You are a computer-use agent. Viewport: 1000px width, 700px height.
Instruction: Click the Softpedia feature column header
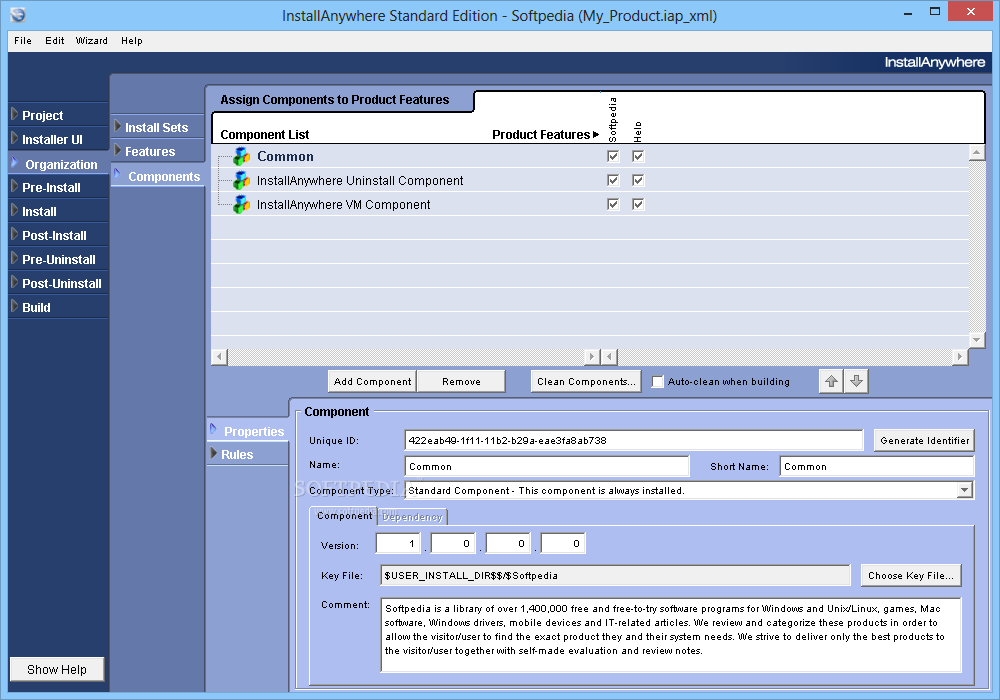click(613, 119)
